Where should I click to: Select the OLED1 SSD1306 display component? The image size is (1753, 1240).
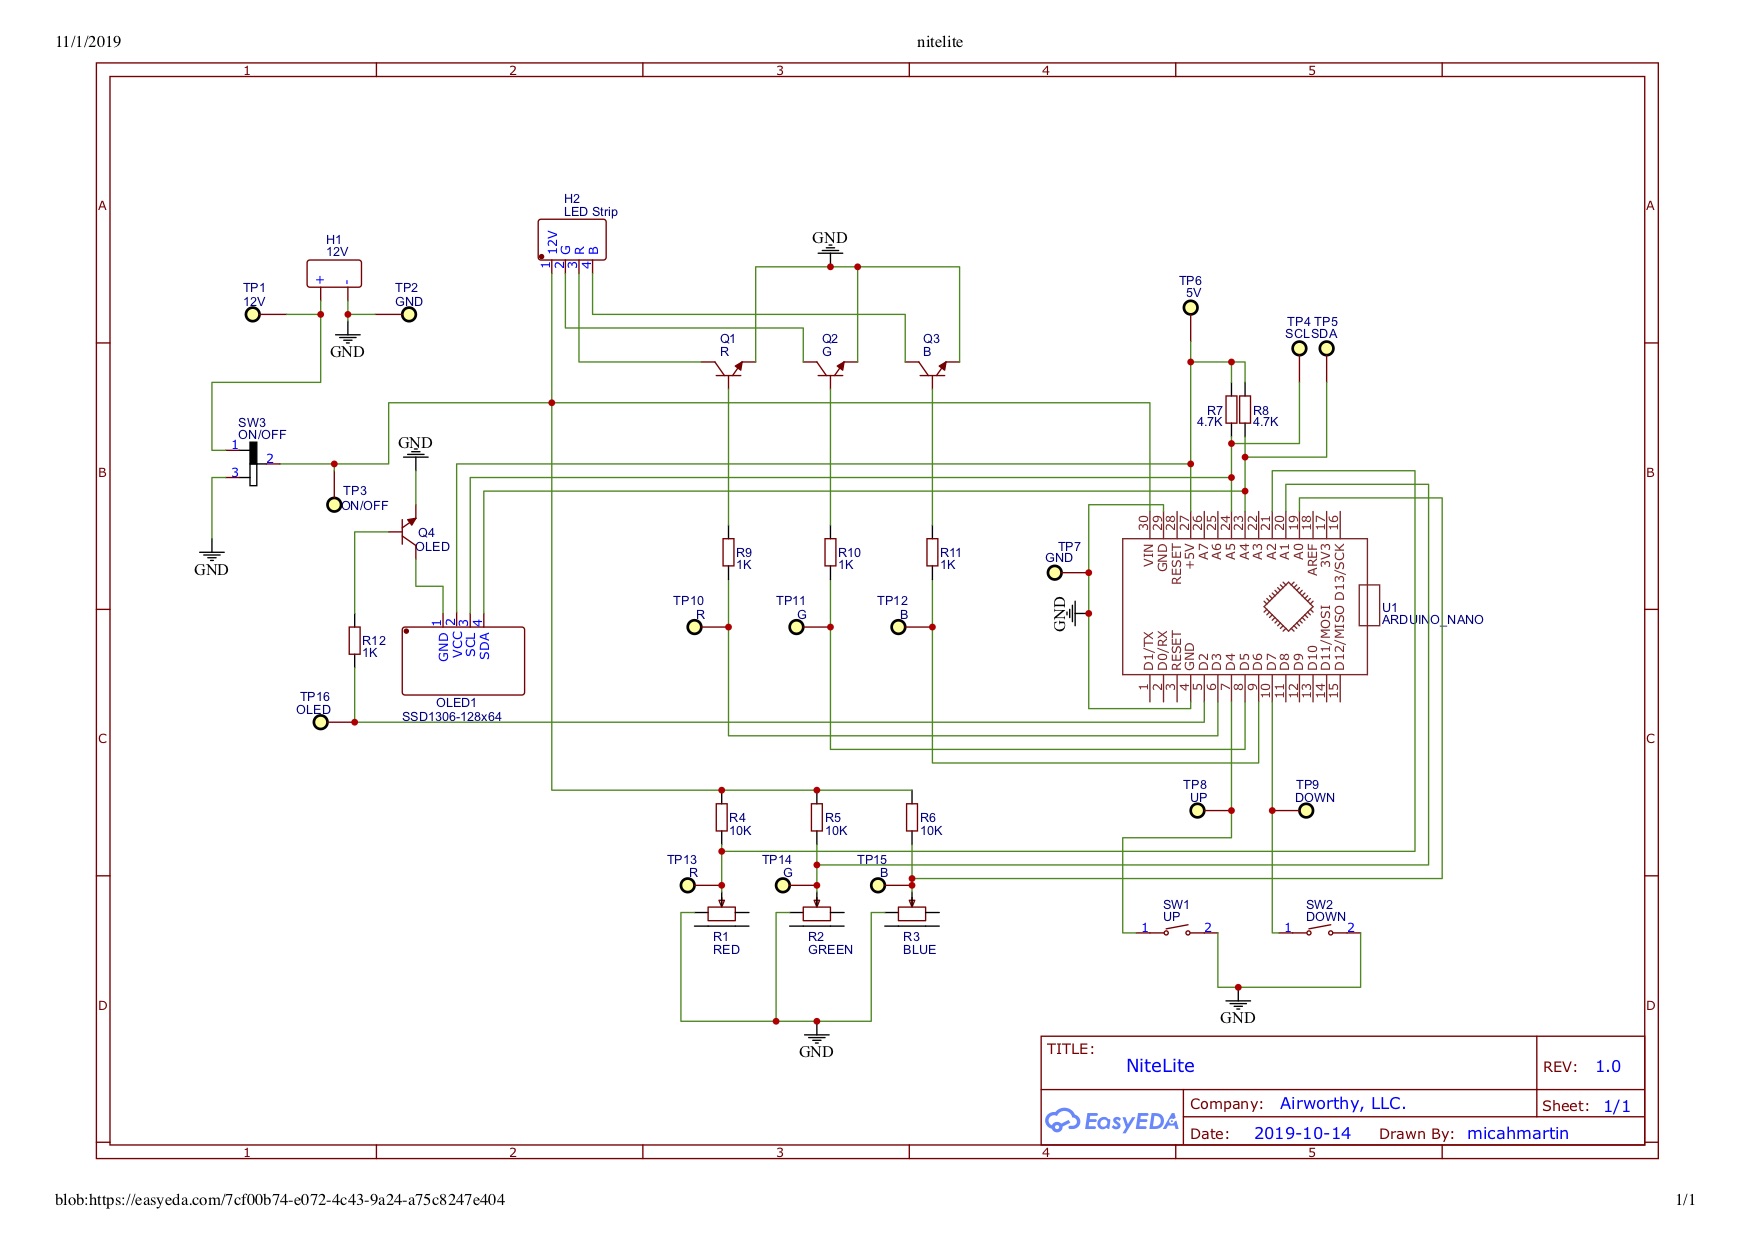point(463,661)
